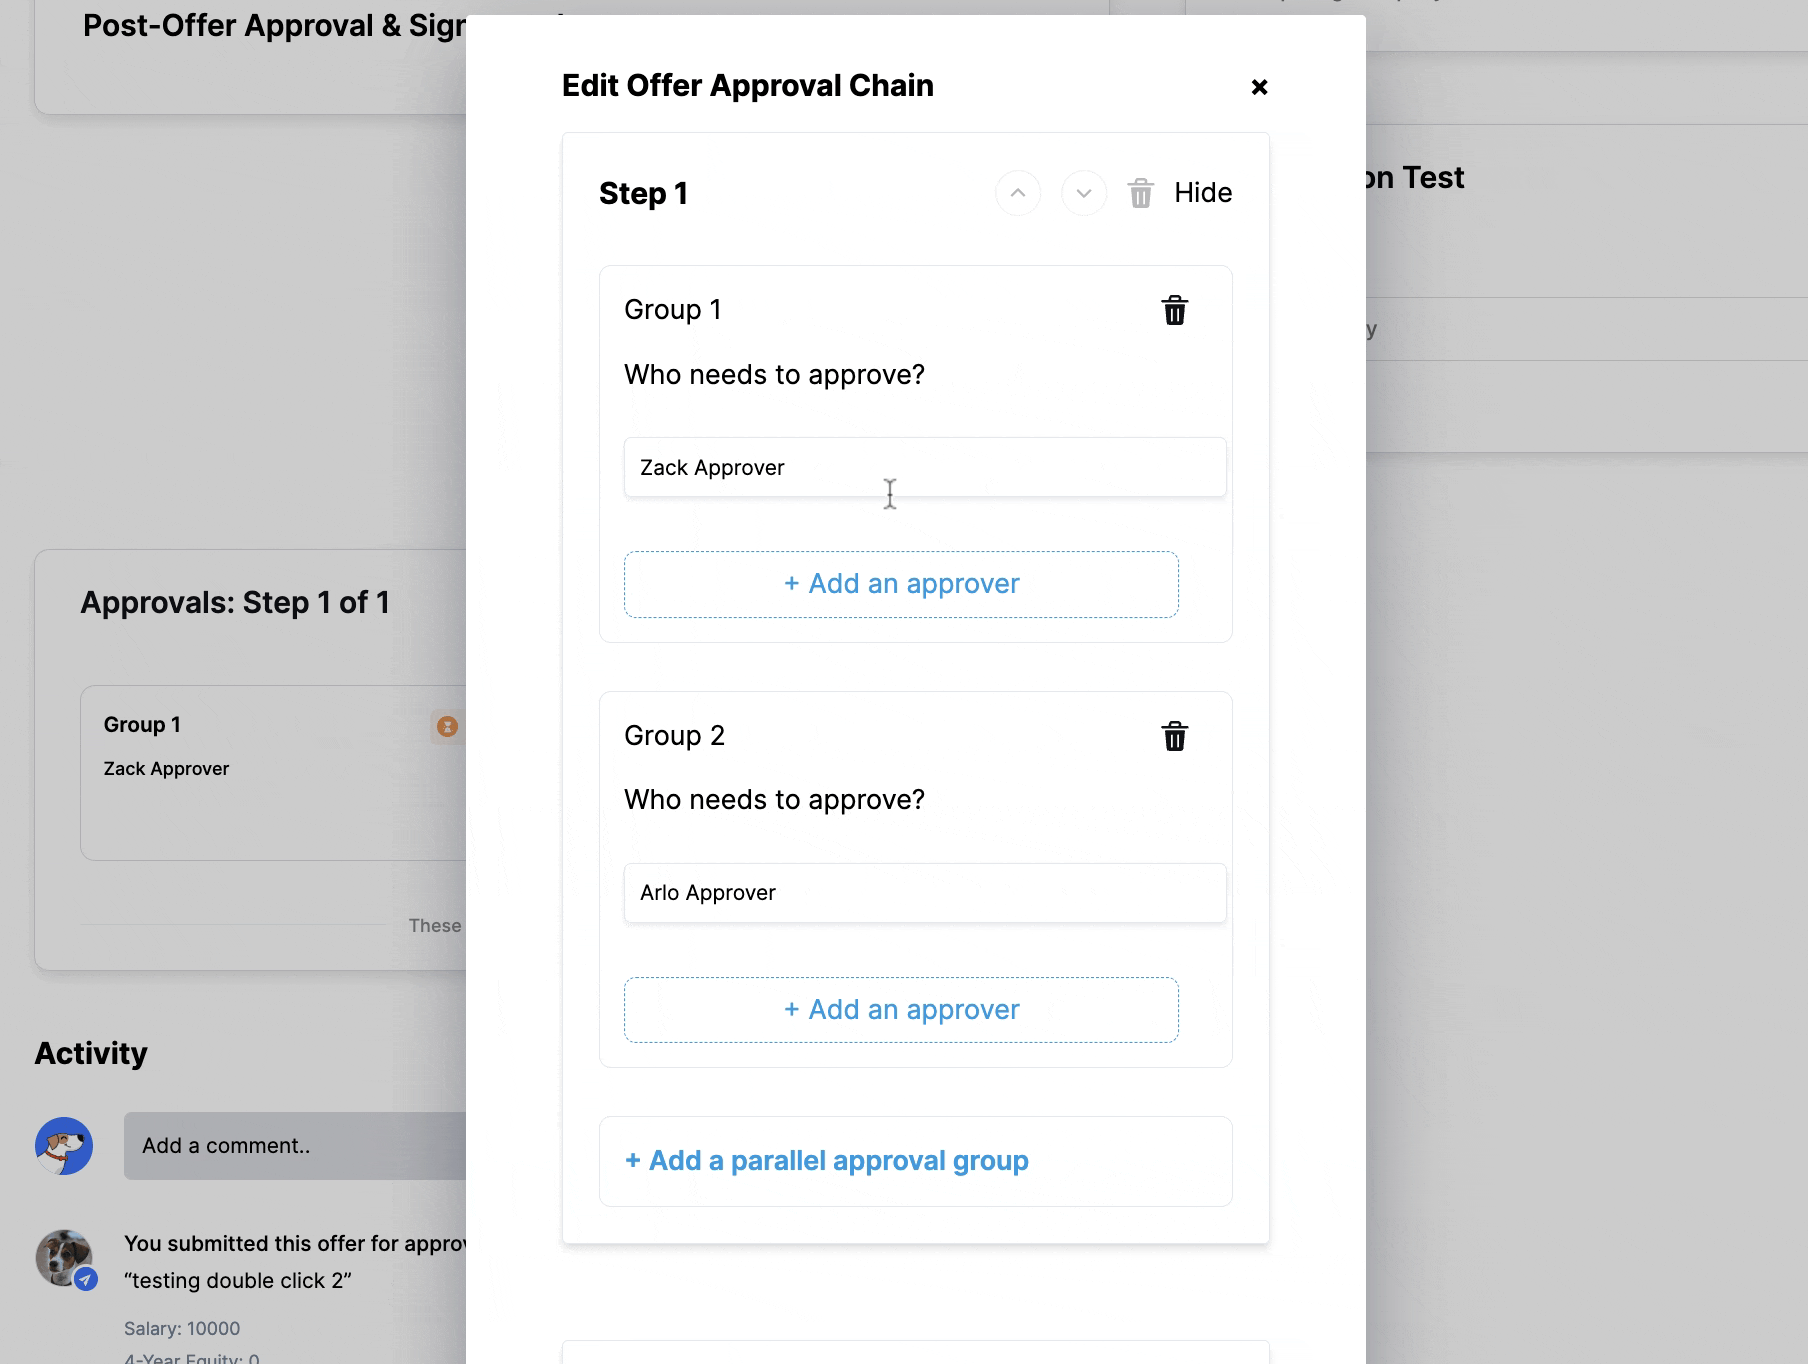1808x1364 pixels.
Task: Add an approver to Group 1
Action: (x=901, y=584)
